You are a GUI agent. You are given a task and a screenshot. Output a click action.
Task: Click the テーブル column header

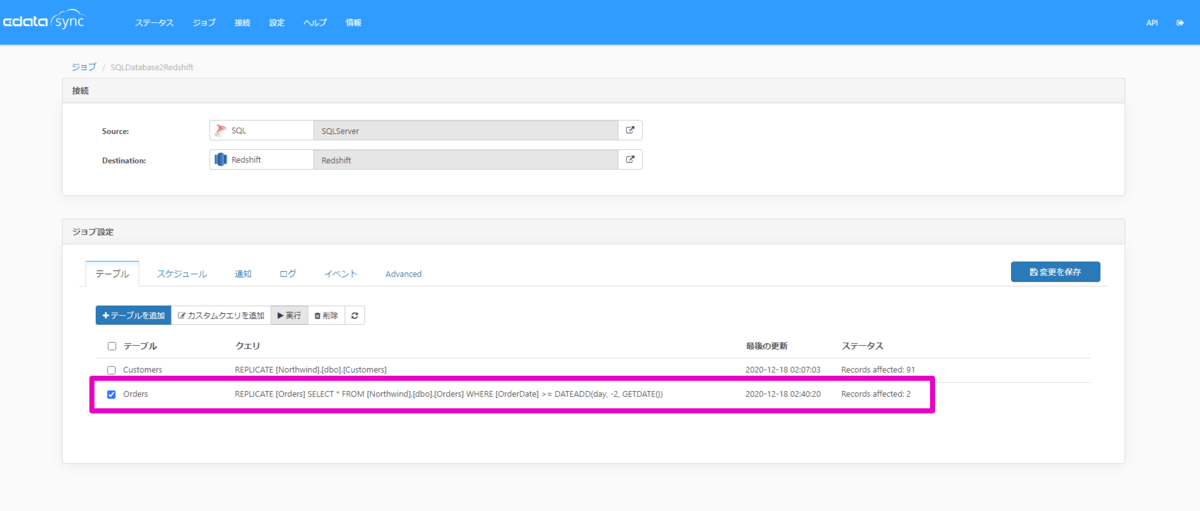[x=140, y=346]
